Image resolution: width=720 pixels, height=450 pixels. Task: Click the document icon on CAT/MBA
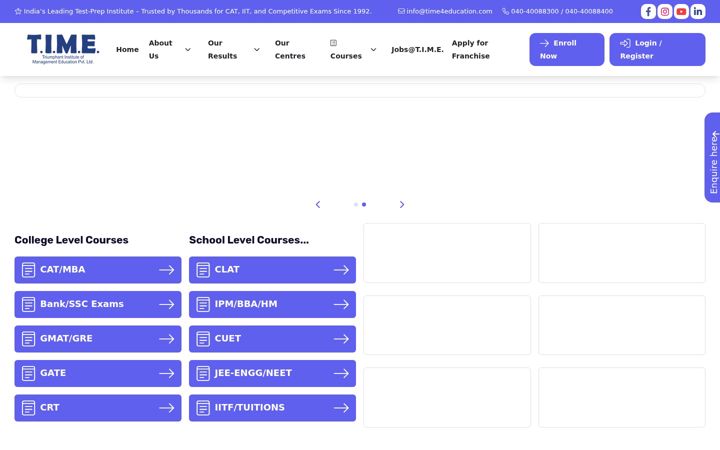tap(28, 270)
